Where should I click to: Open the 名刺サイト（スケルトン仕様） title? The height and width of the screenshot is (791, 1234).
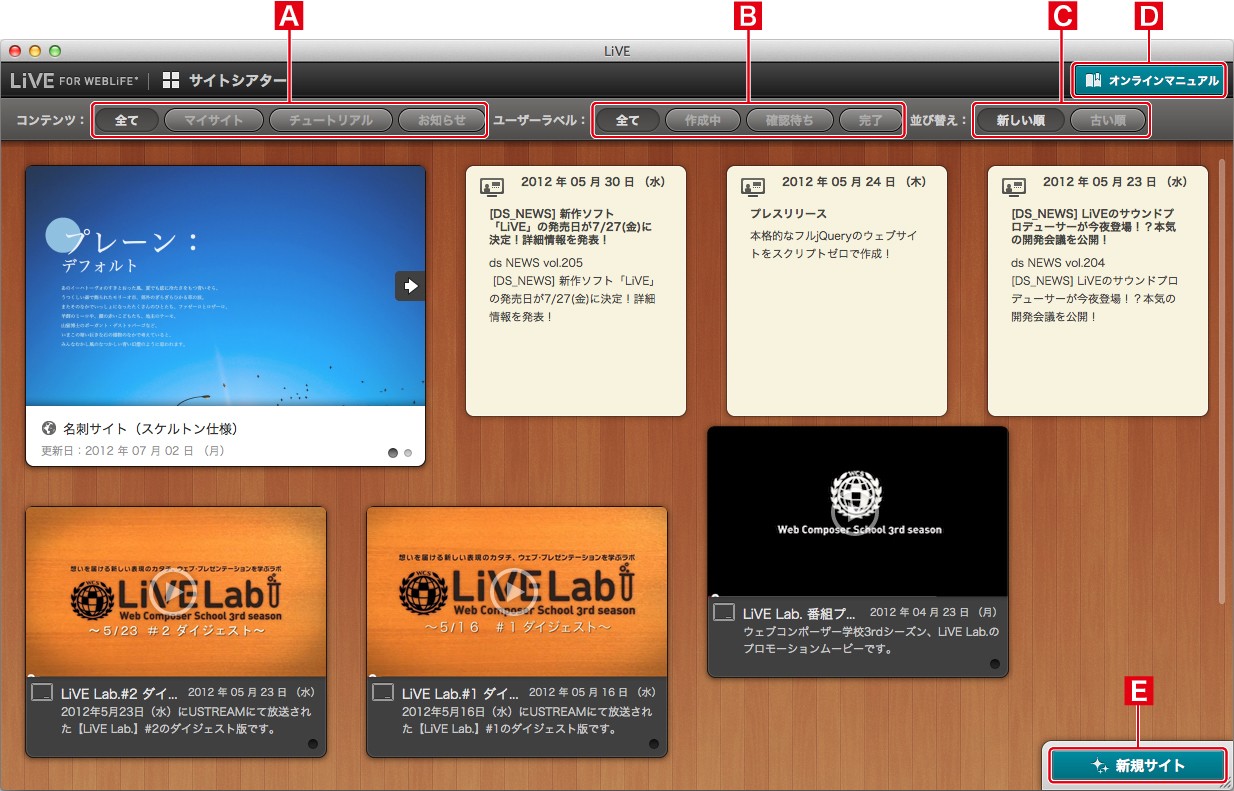pyautogui.click(x=150, y=428)
